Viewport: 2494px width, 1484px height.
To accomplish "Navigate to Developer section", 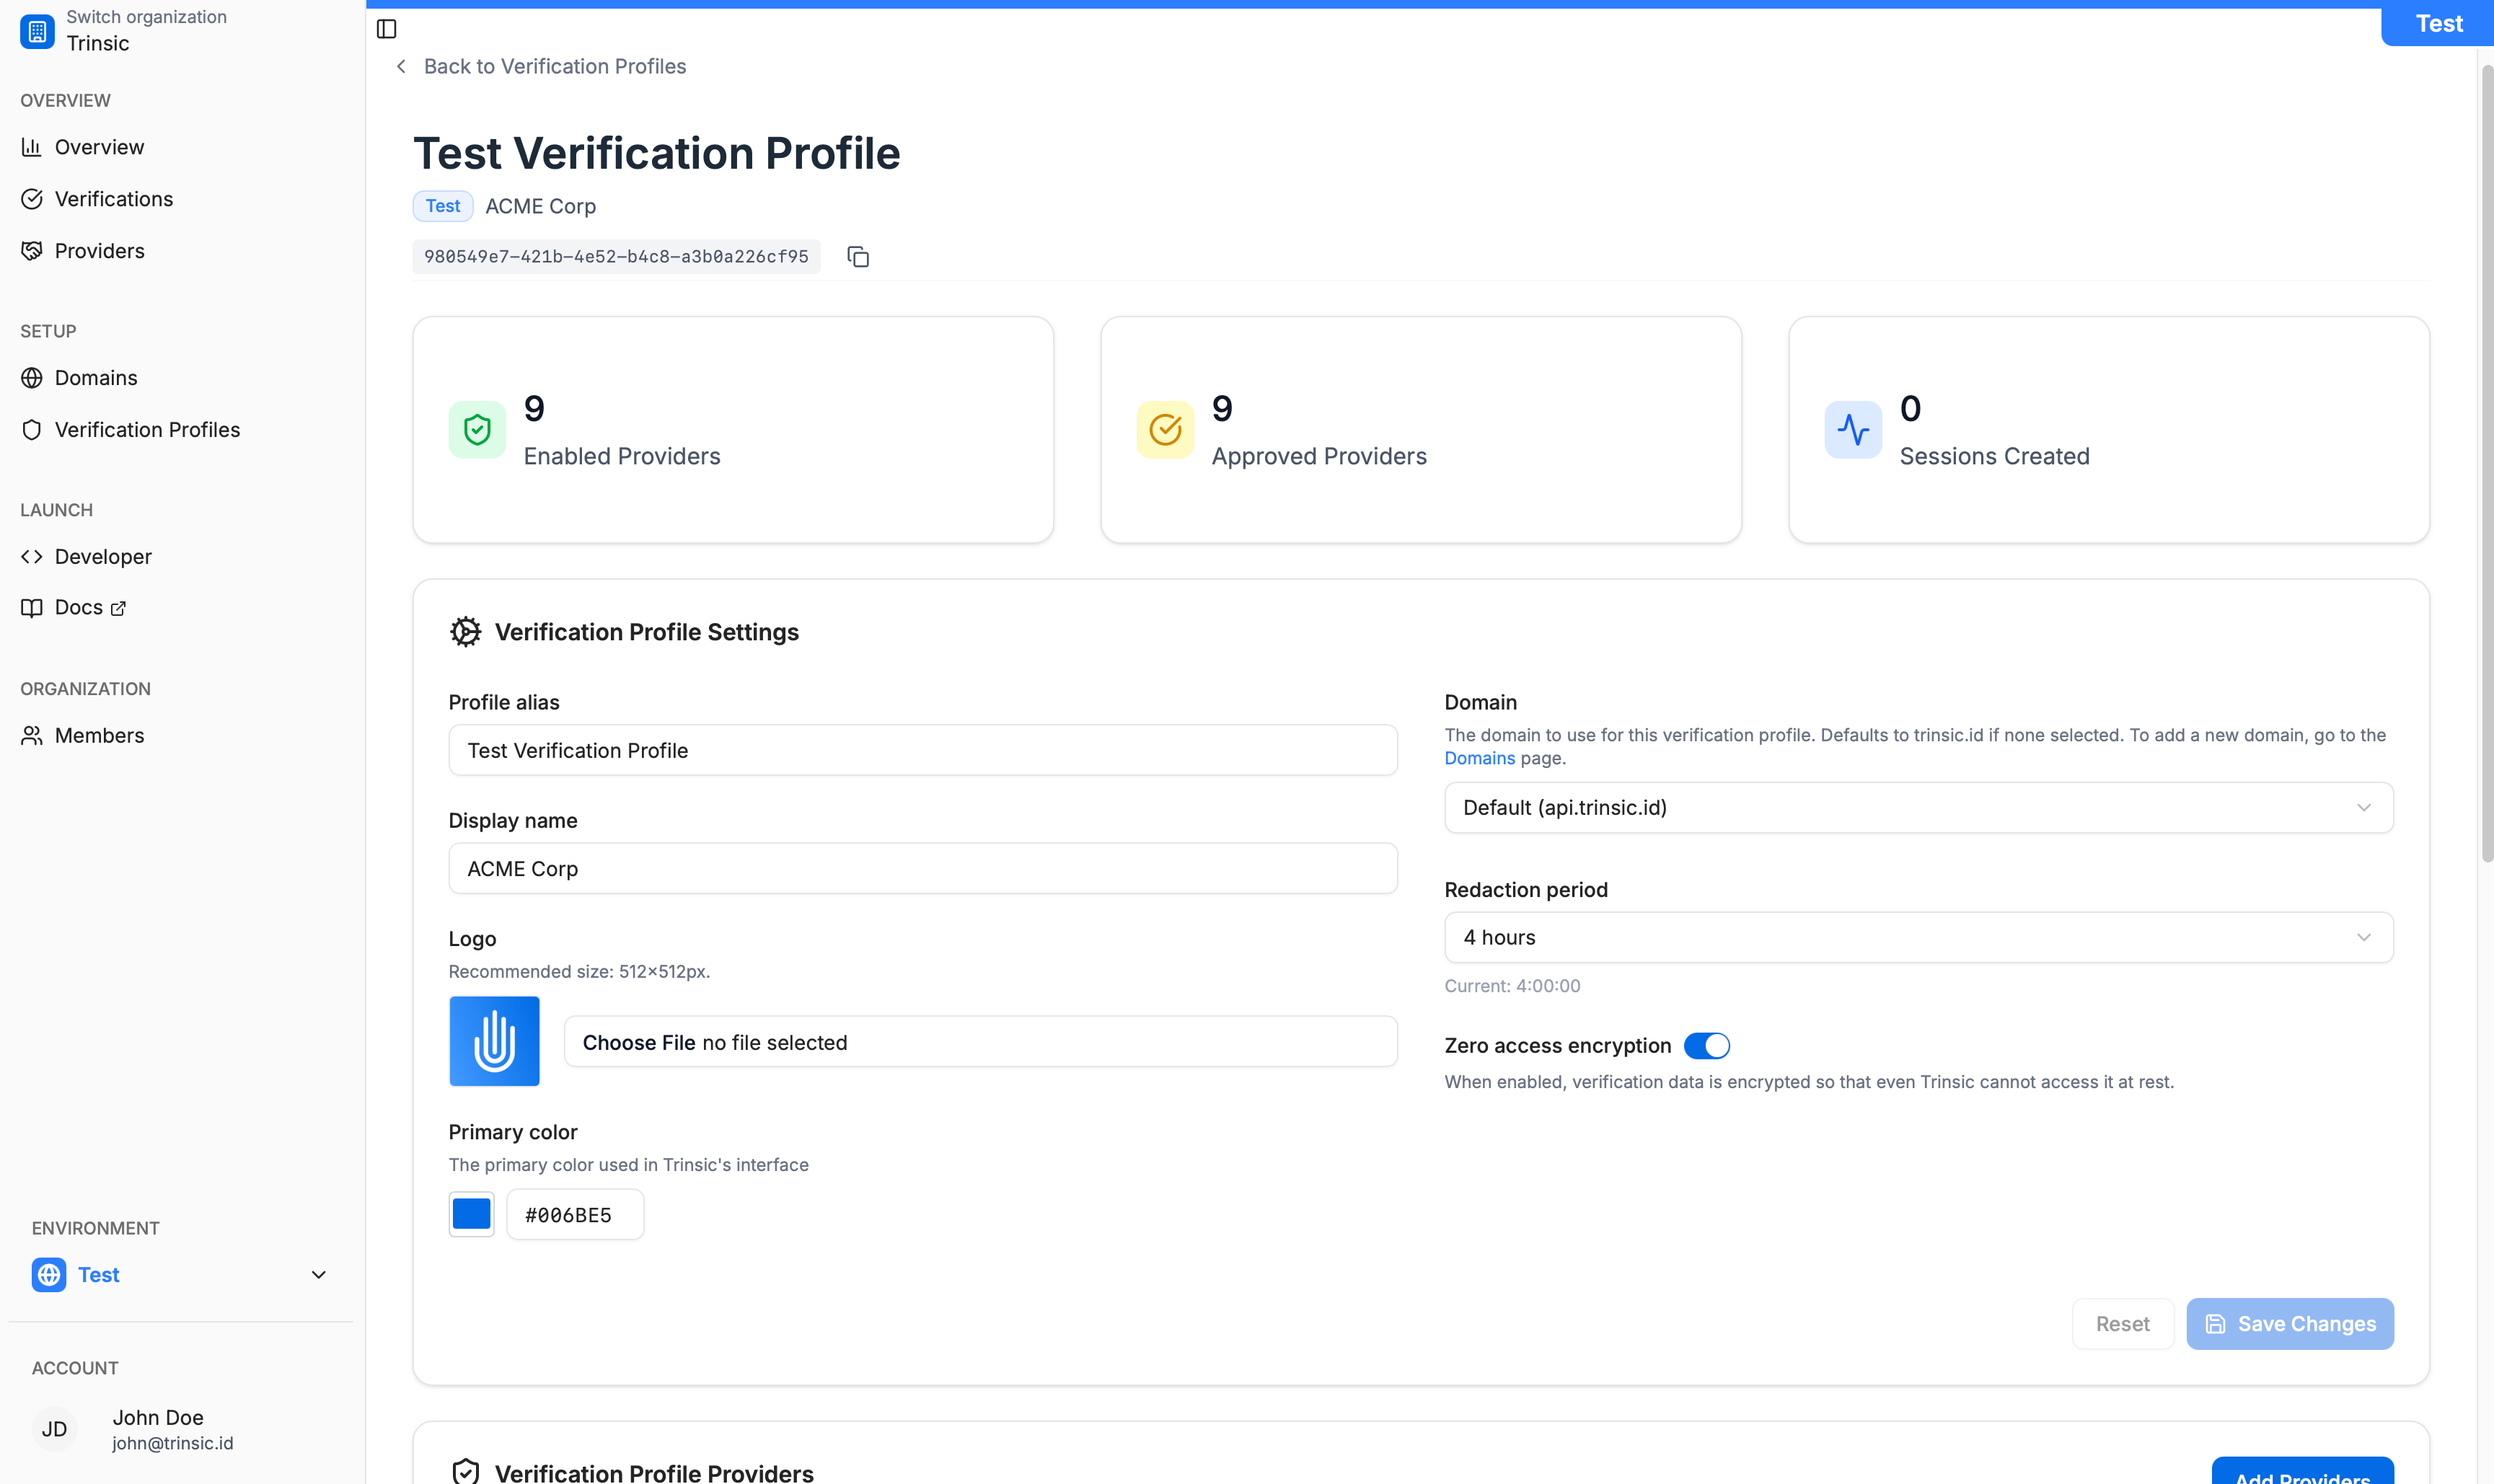I will coord(103,557).
